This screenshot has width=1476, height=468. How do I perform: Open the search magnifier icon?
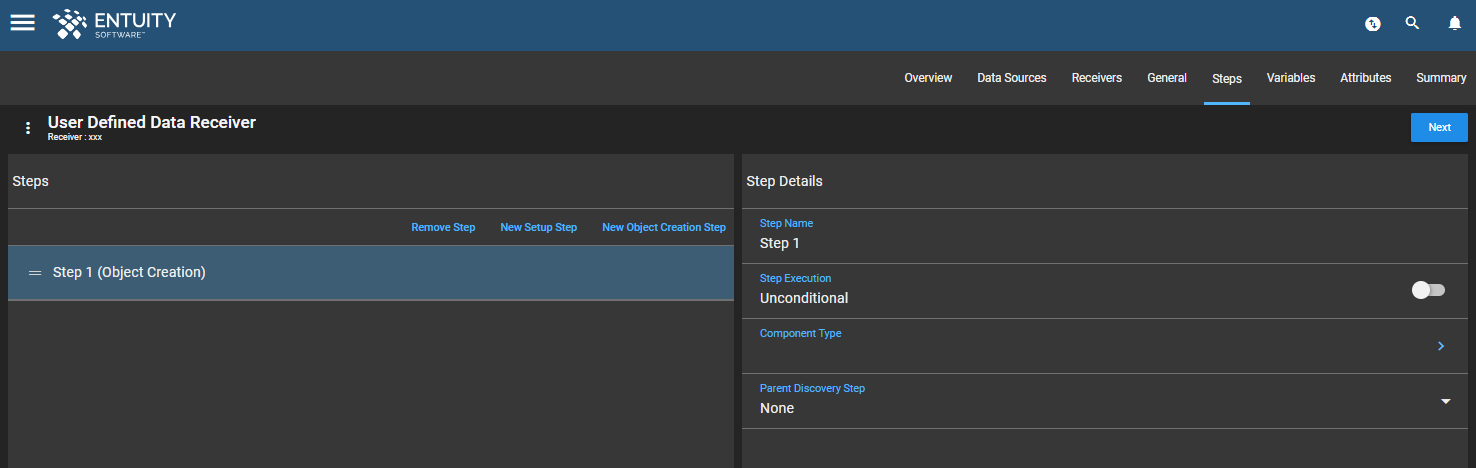point(1412,23)
